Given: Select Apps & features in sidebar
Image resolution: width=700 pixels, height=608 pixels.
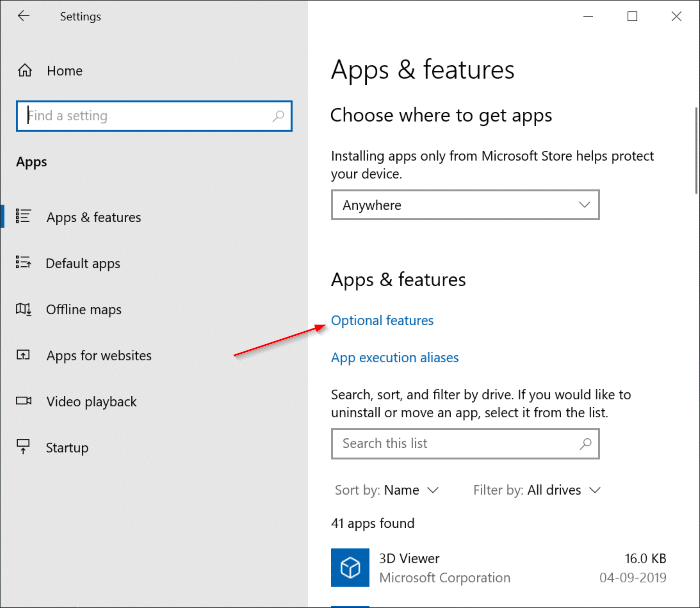Looking at the screenshot, I should click(x=94, y=217).
